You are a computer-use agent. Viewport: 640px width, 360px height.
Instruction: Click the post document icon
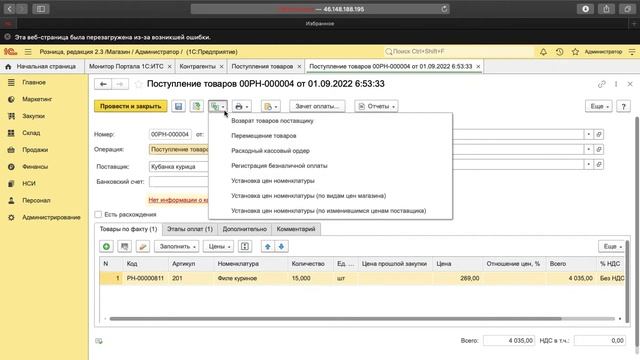pyautogui.click(x=197, y=106)
